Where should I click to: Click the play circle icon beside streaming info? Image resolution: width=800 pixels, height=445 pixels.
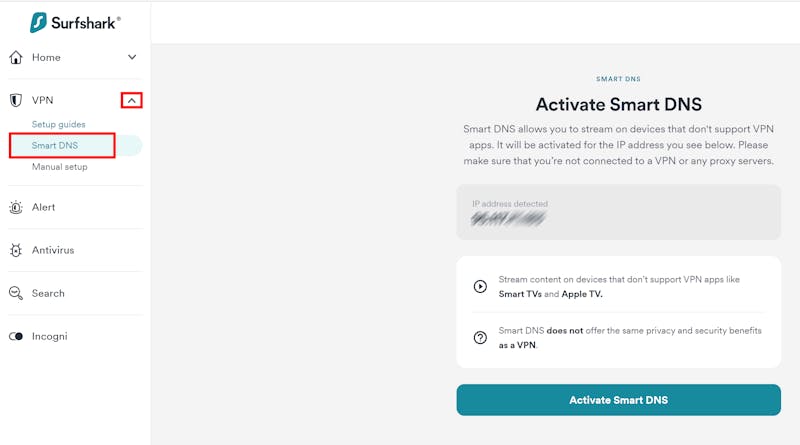pyautogui.click(x=480, y=286)
